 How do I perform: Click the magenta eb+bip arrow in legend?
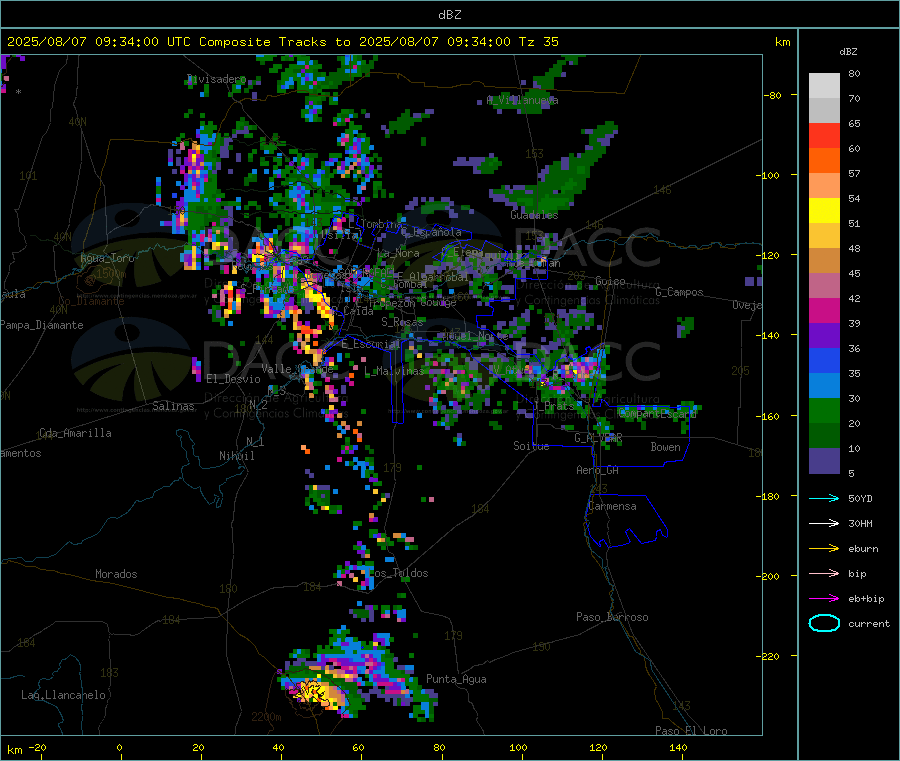[824, 599]
